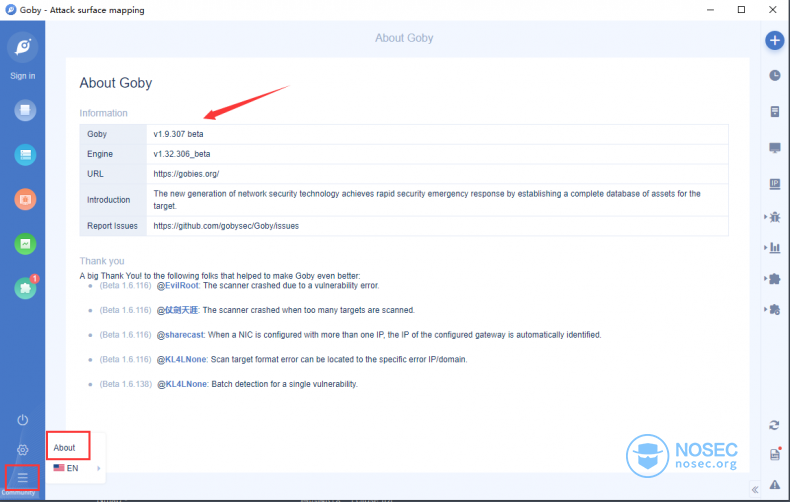The width and height of the screenshot is (790, 502).
Task: Click the warning triangle icon
Action: click(775, 484)
